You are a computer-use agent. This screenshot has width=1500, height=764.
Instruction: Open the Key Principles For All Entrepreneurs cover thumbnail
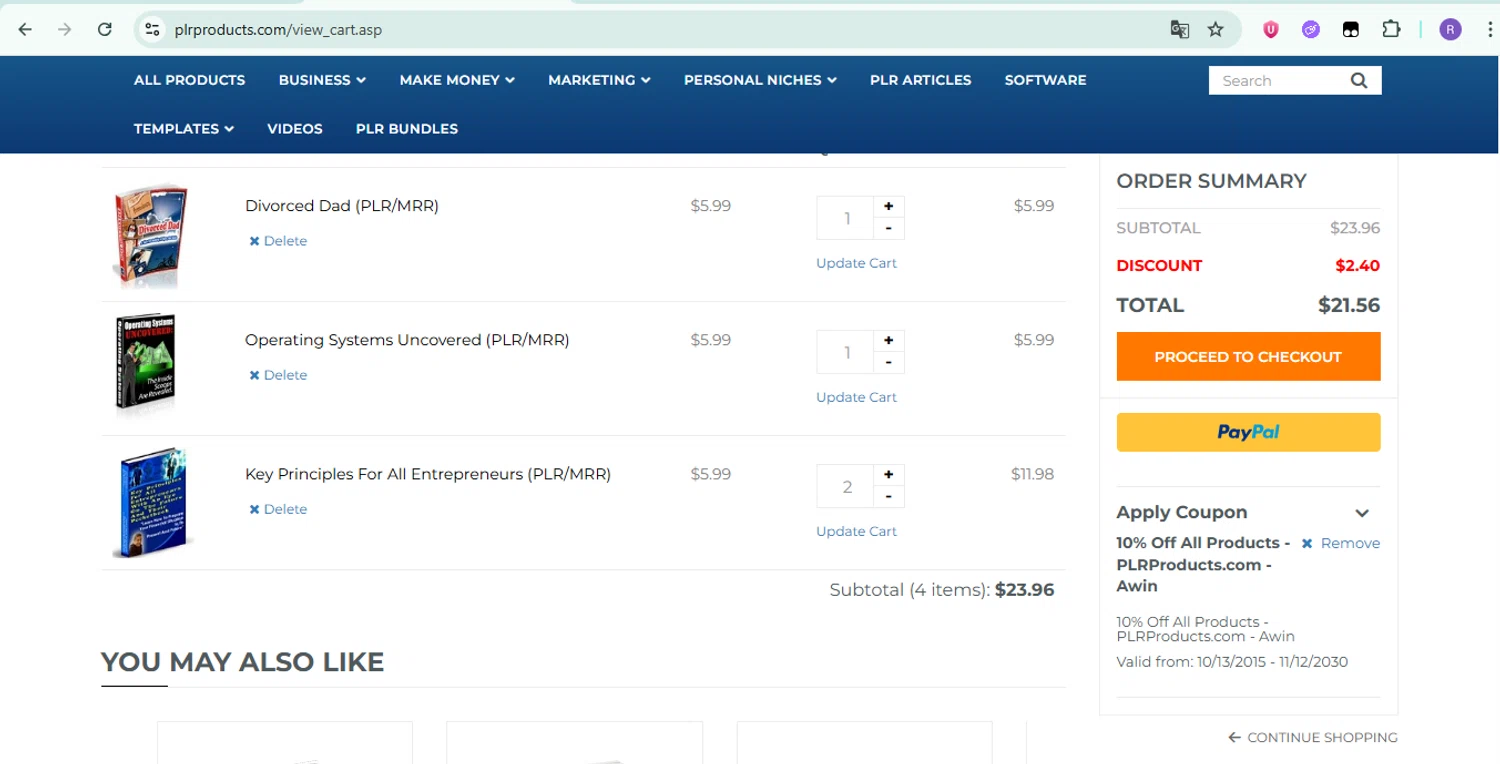(151, 502)
